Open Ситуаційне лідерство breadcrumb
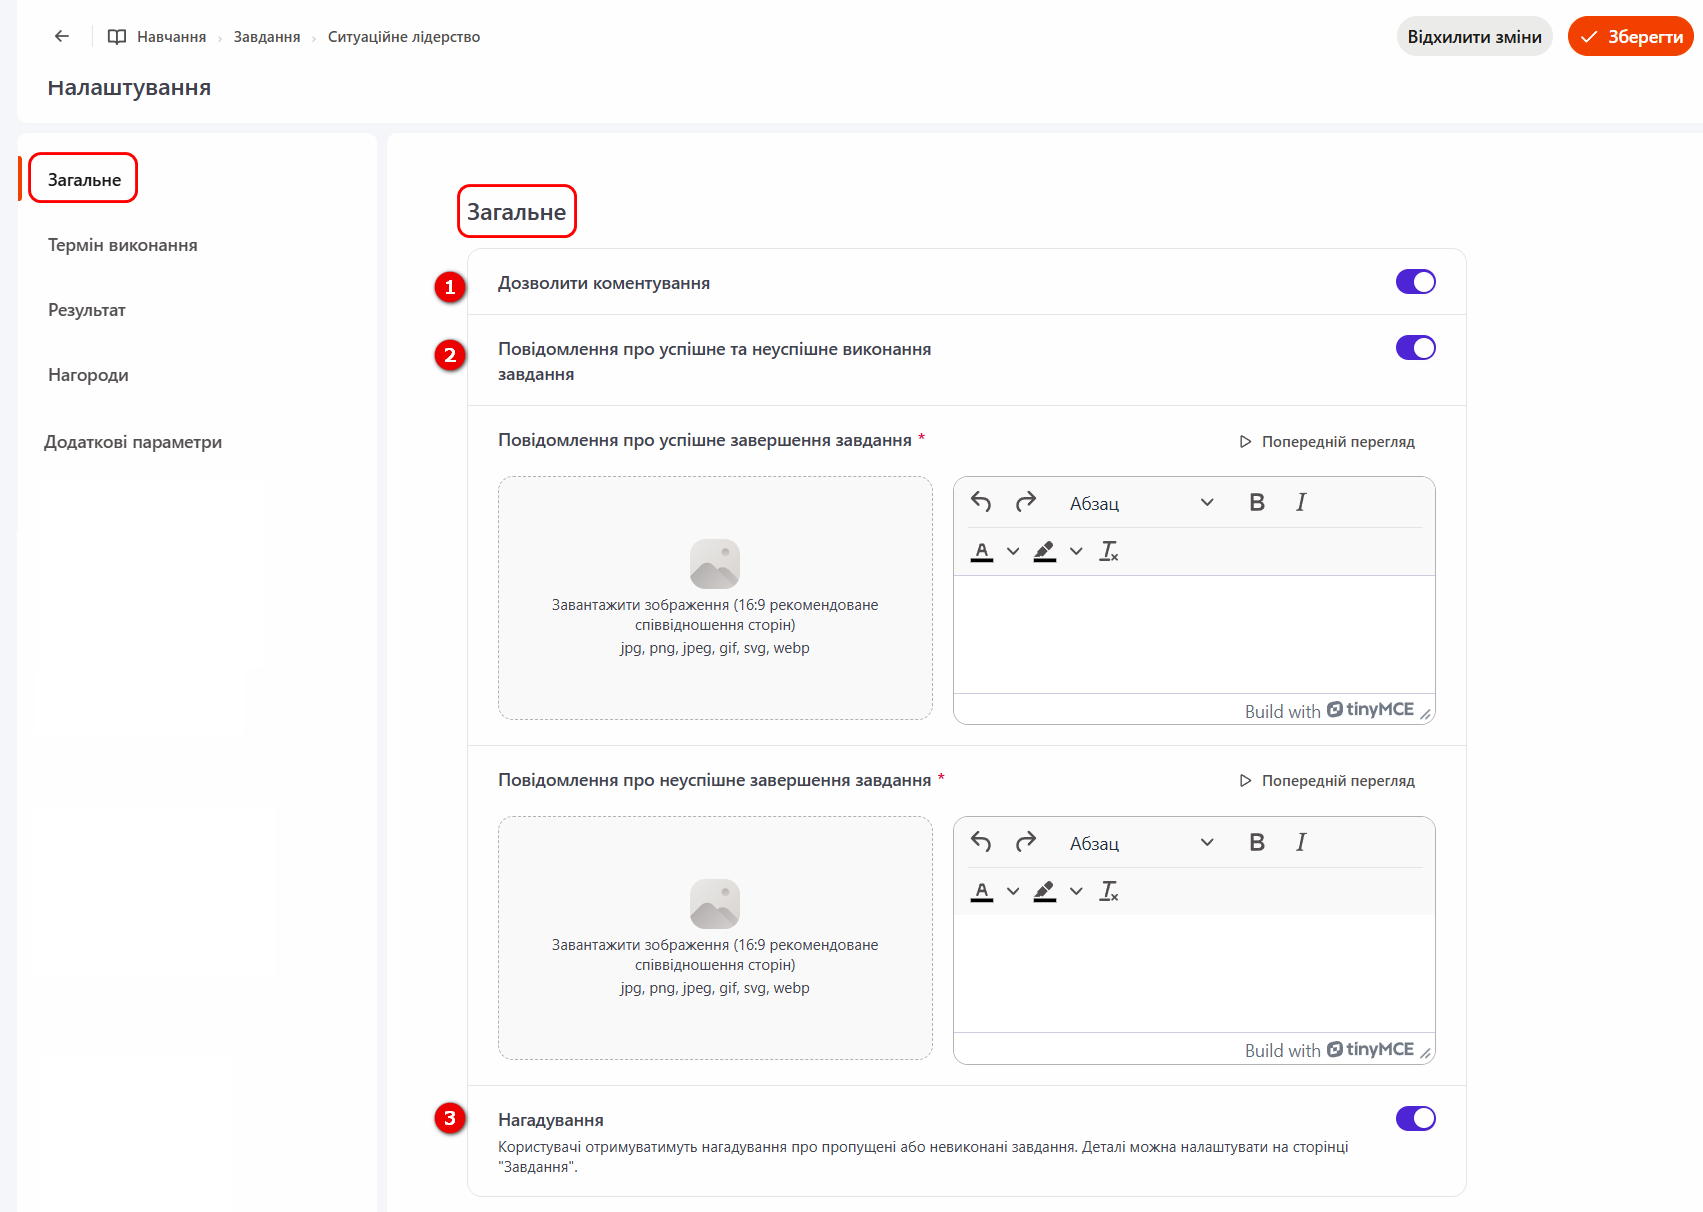The height and width of the screenshot is (1212, 1703). (x=404, y=37)
